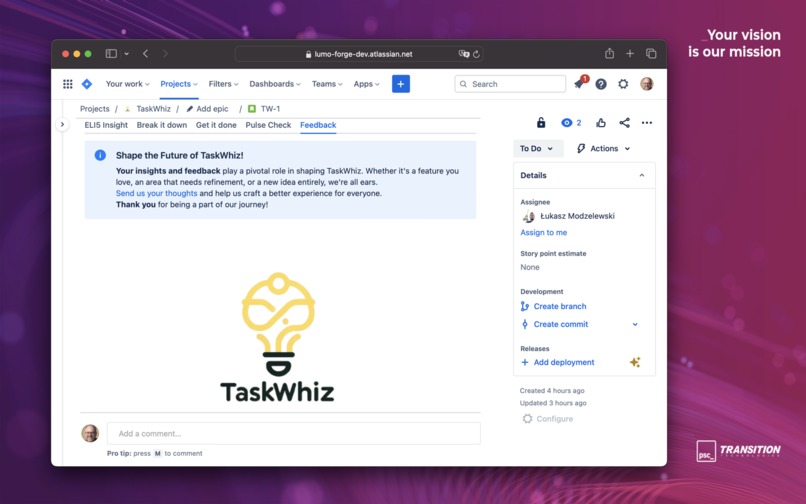Click the Assign to me link
Image resolution: width=806 pixels, height=504 pixels.
(543, 232)
